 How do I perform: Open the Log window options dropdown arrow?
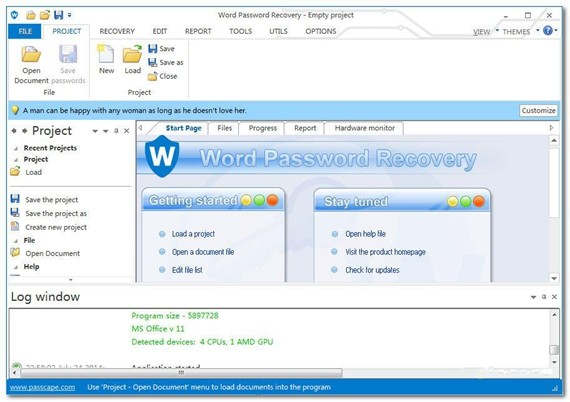pyautogui.click(x=533, y=297)
